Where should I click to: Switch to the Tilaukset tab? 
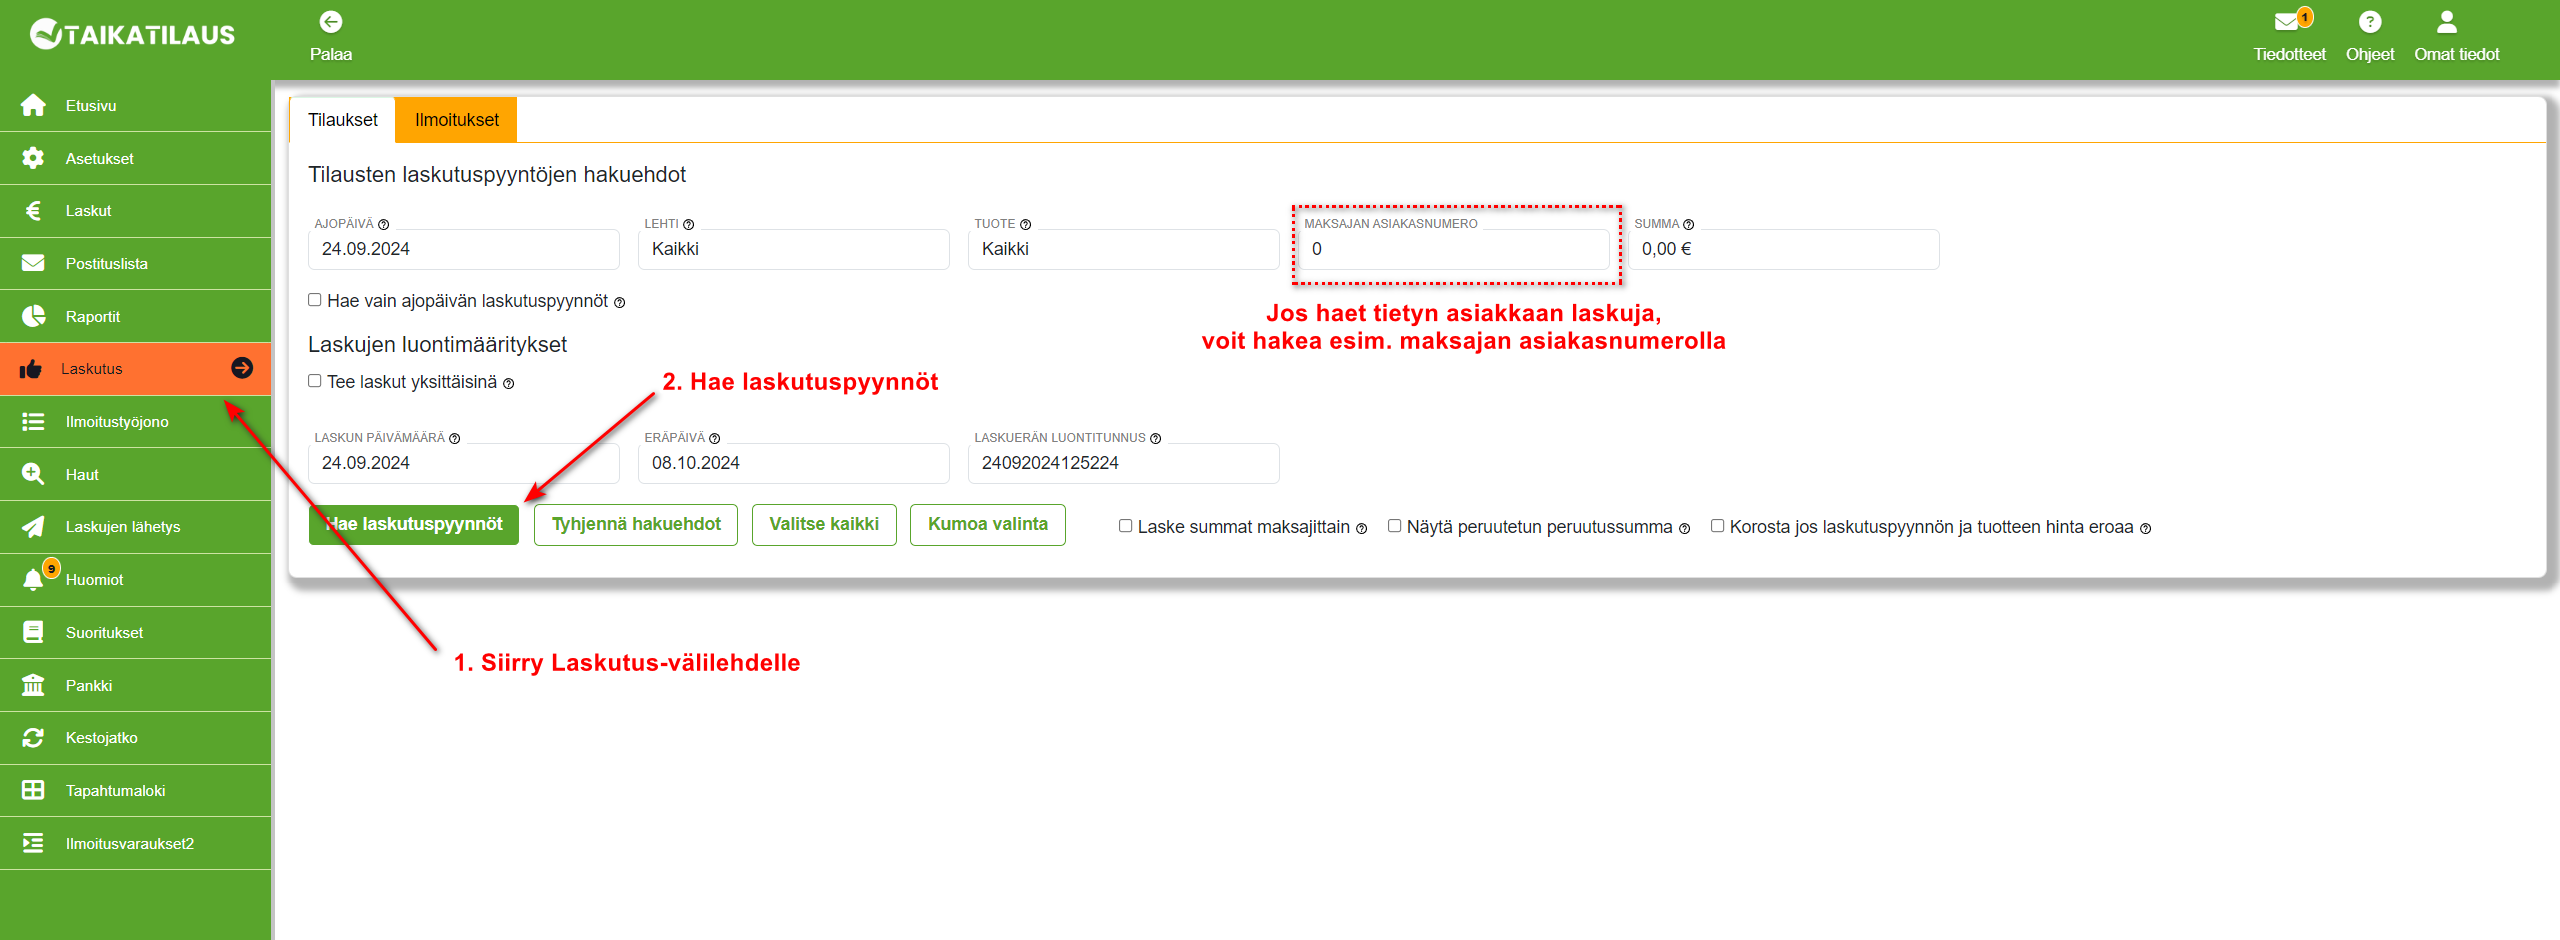tap(343, 120)
